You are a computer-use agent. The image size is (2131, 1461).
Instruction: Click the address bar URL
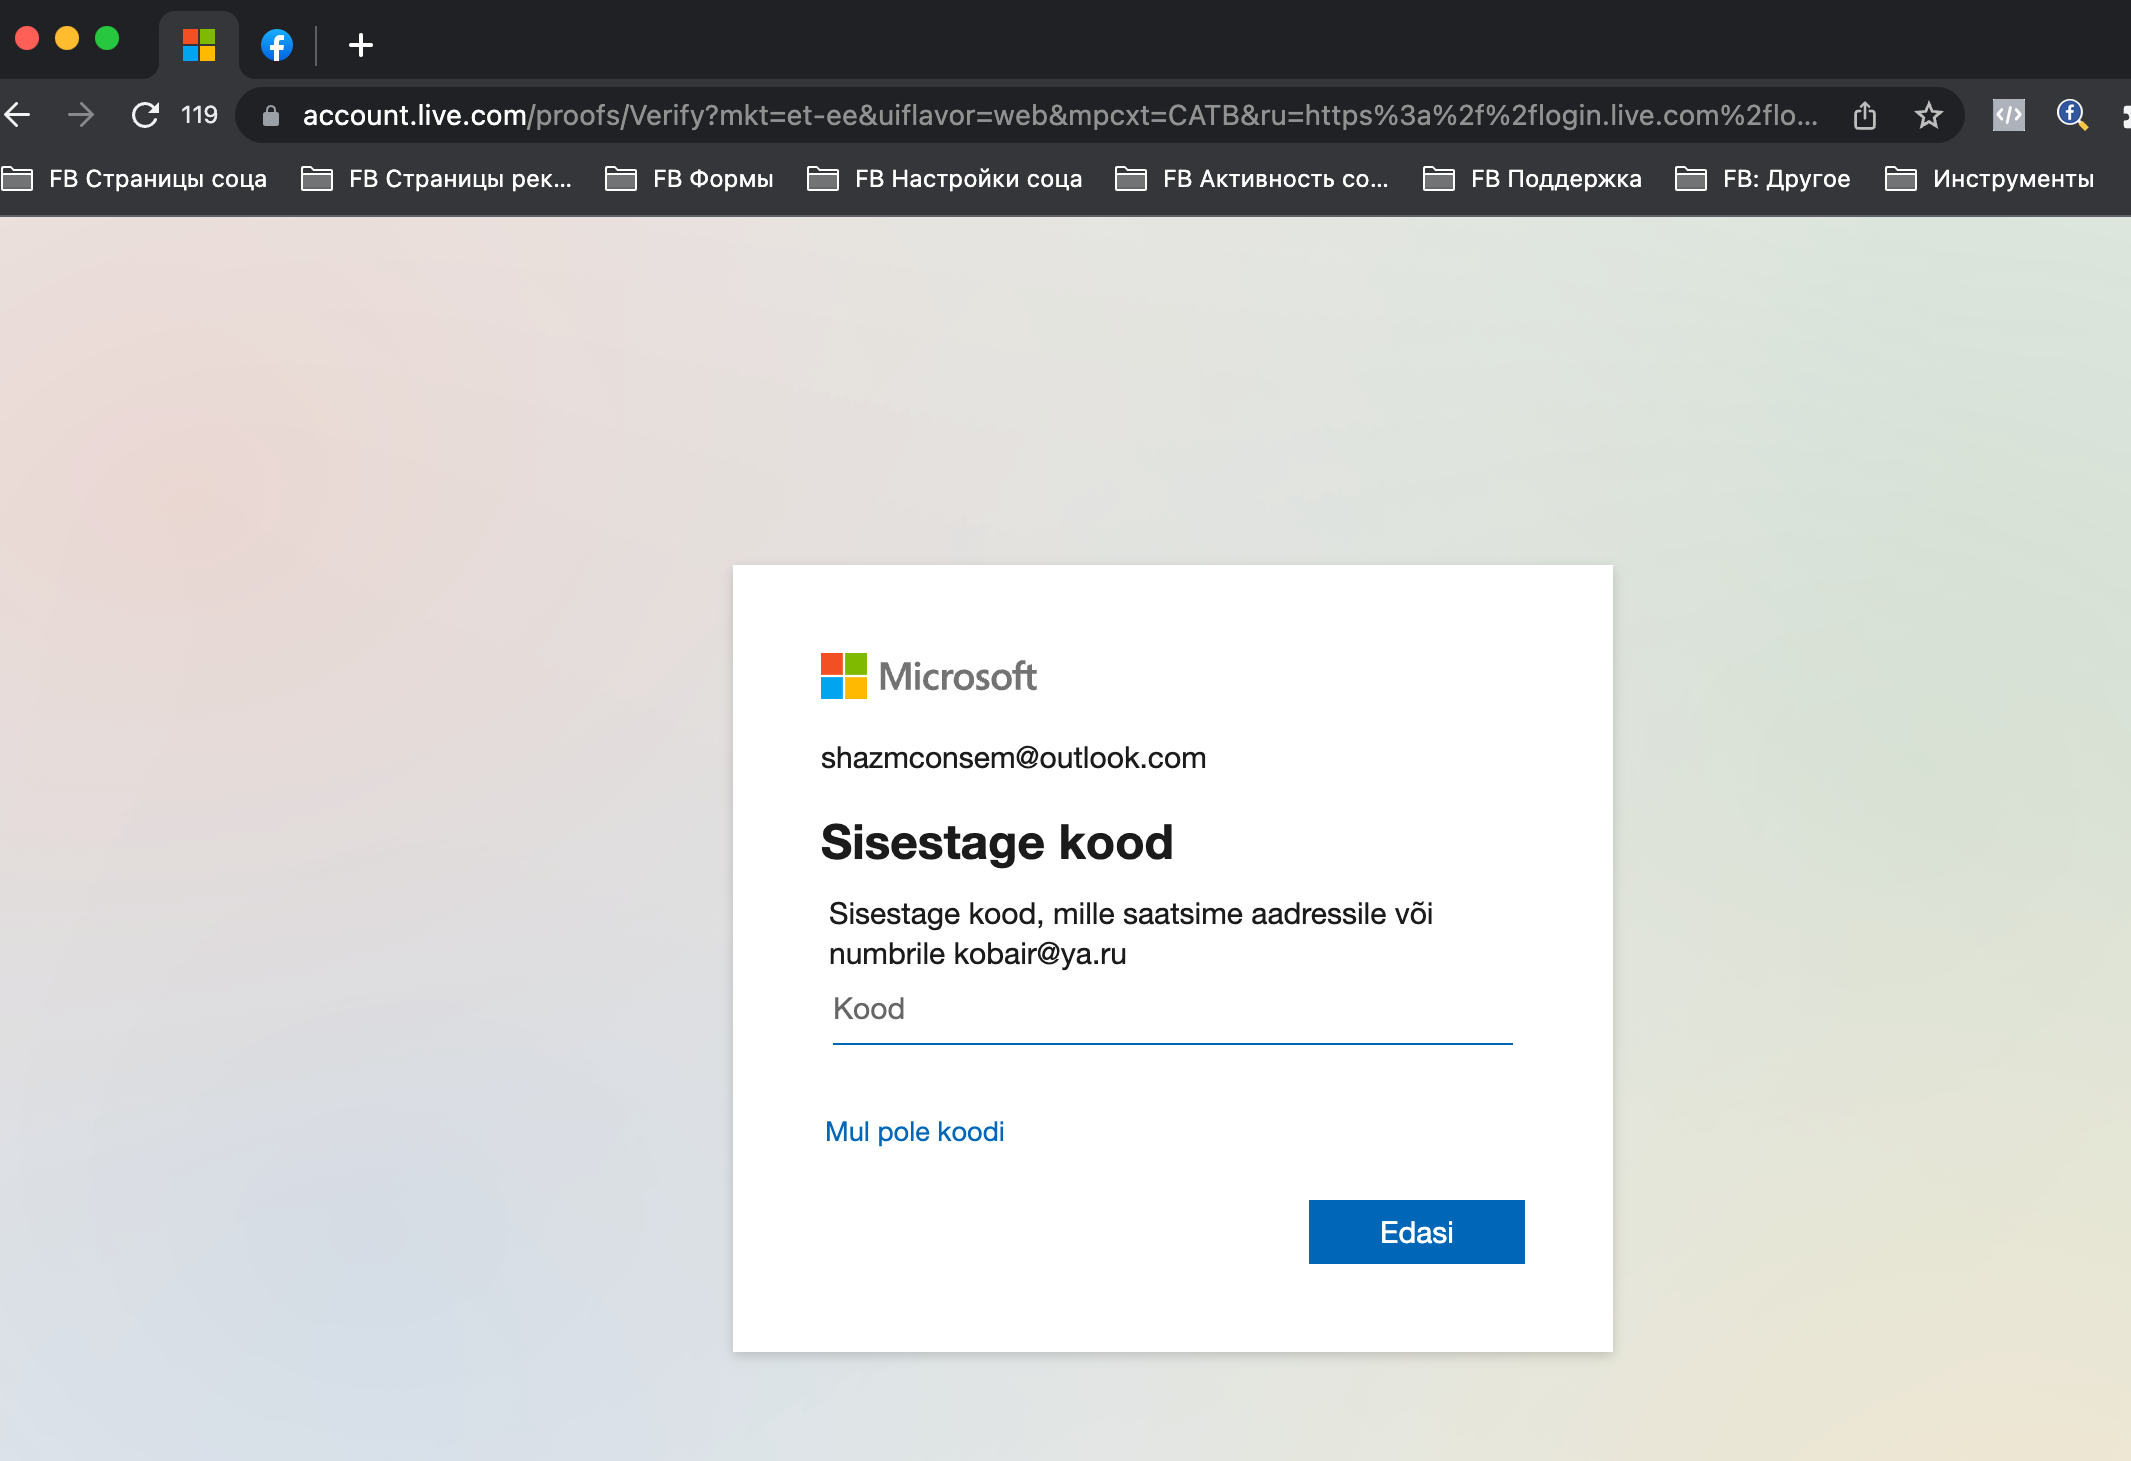point(1060,115)
